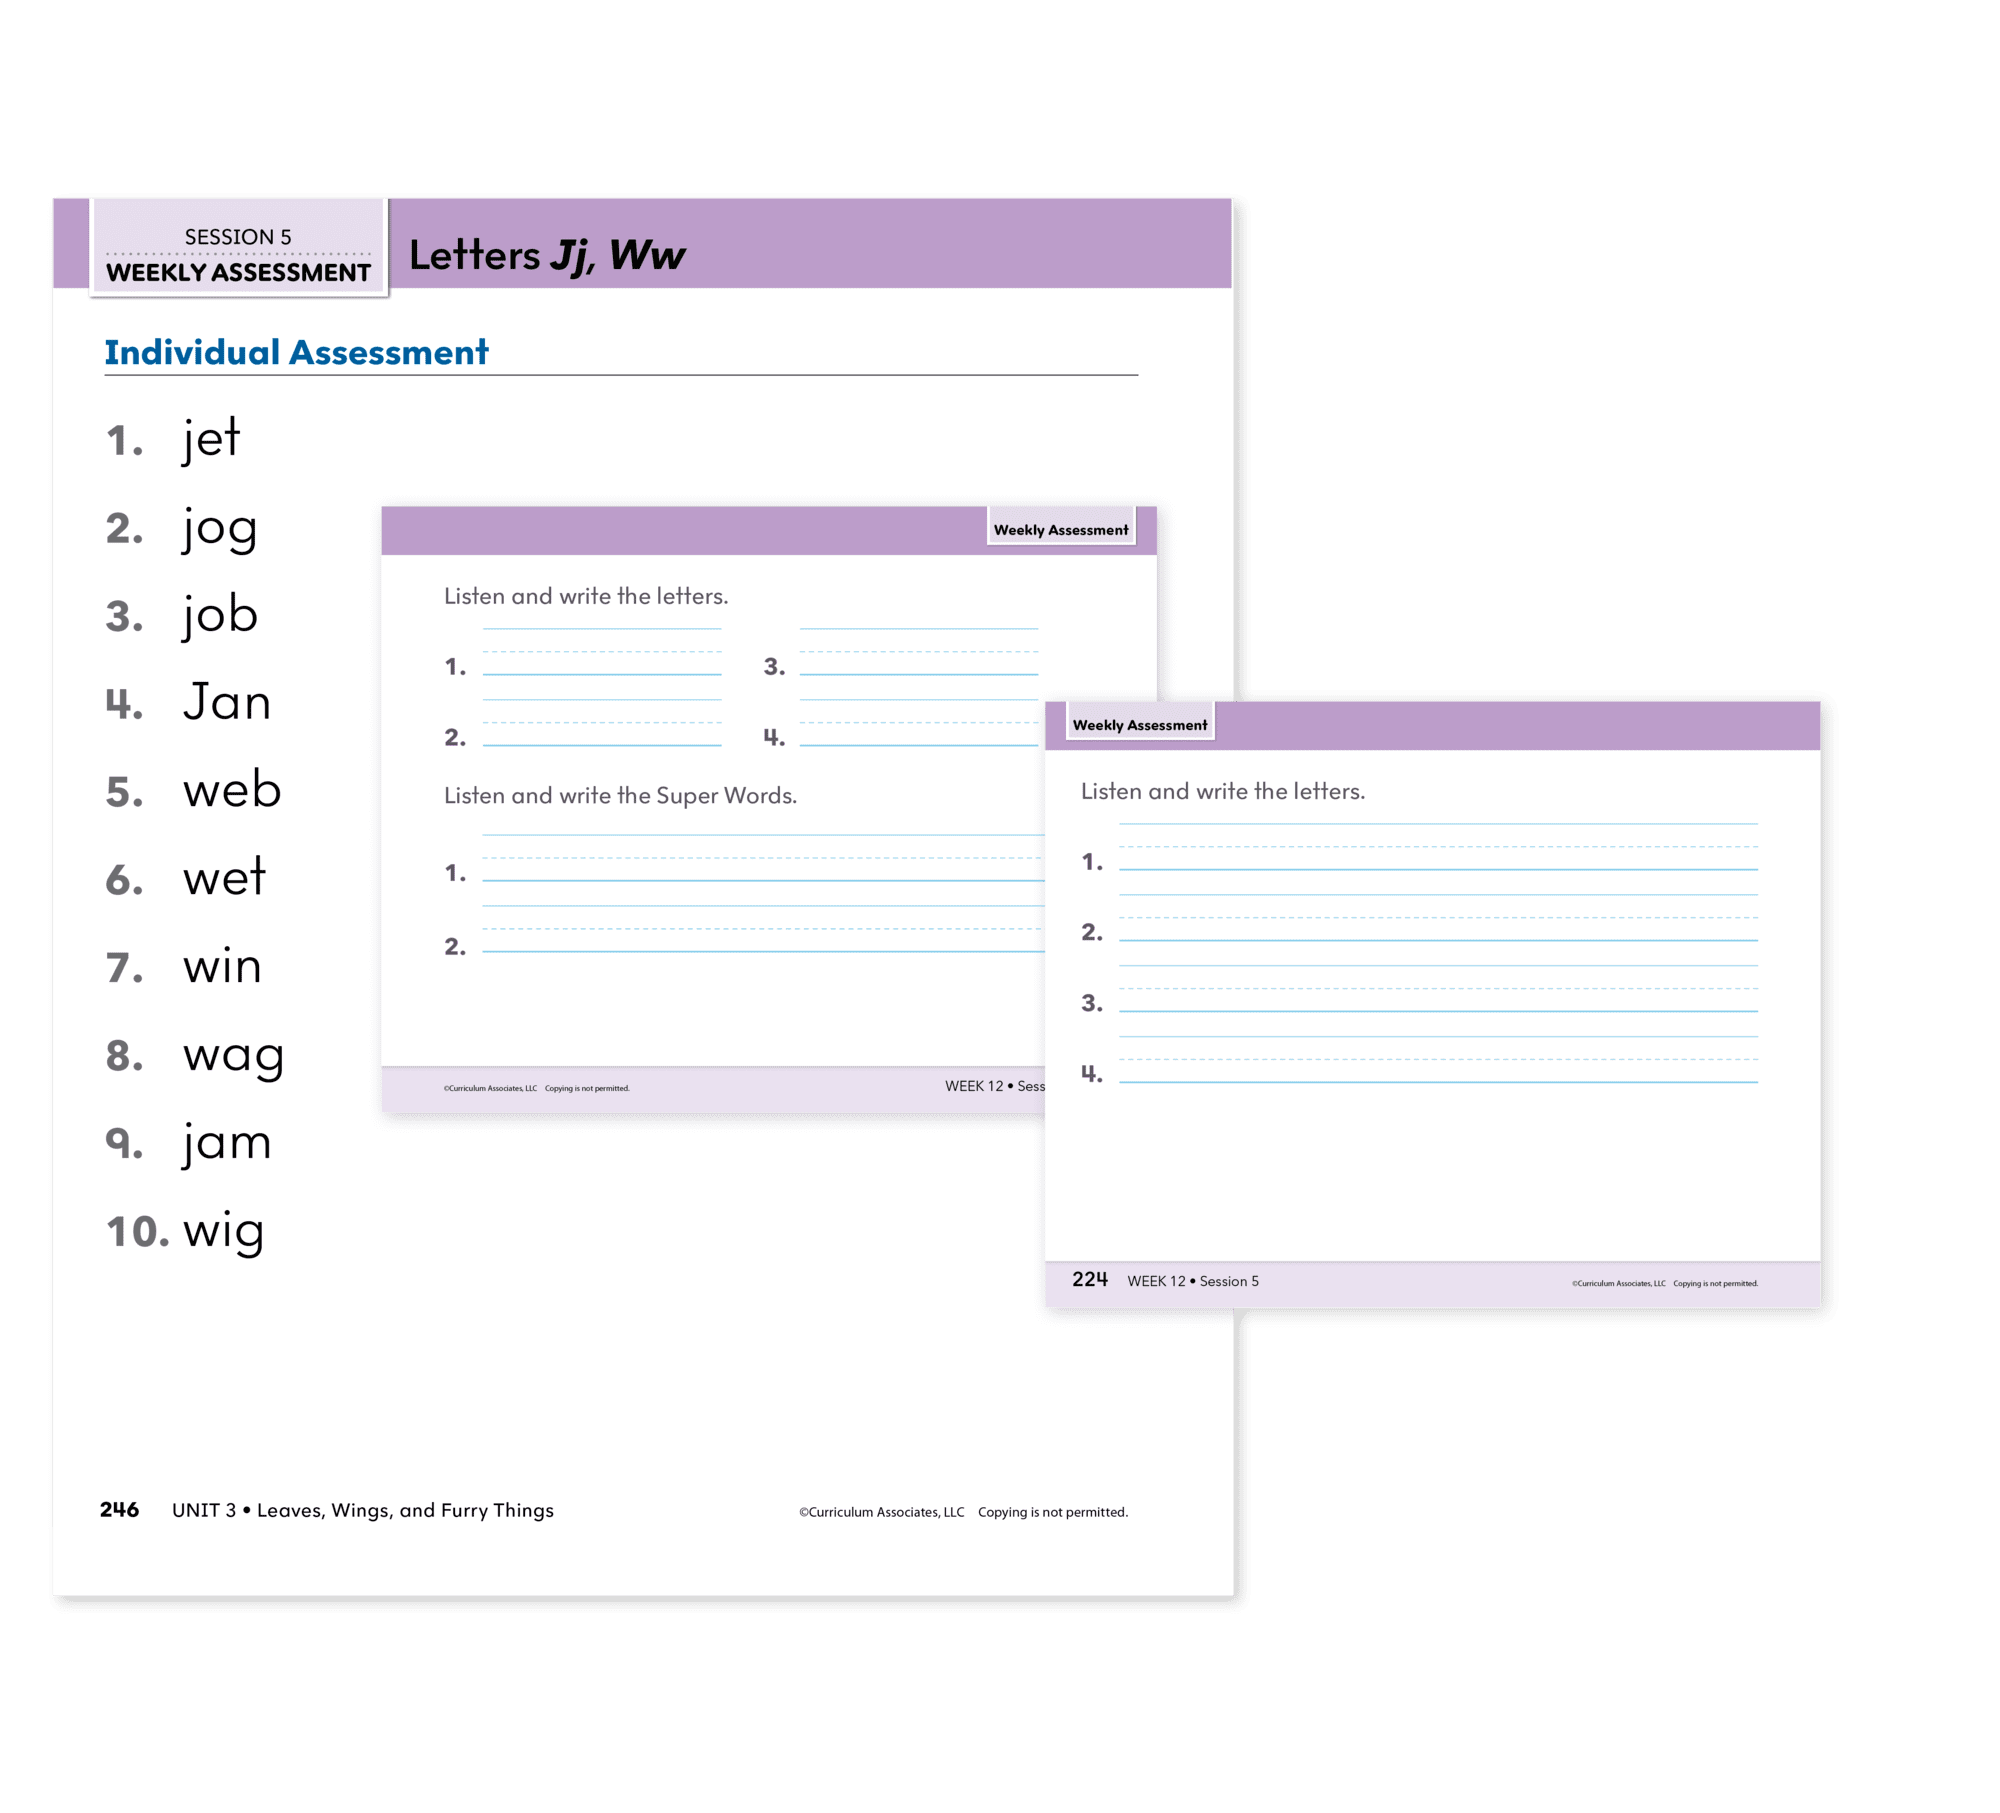This screenshot has width=2000, height=1813.
Task: Click writing line 4 on the right page
Action: [1439, 1060]
